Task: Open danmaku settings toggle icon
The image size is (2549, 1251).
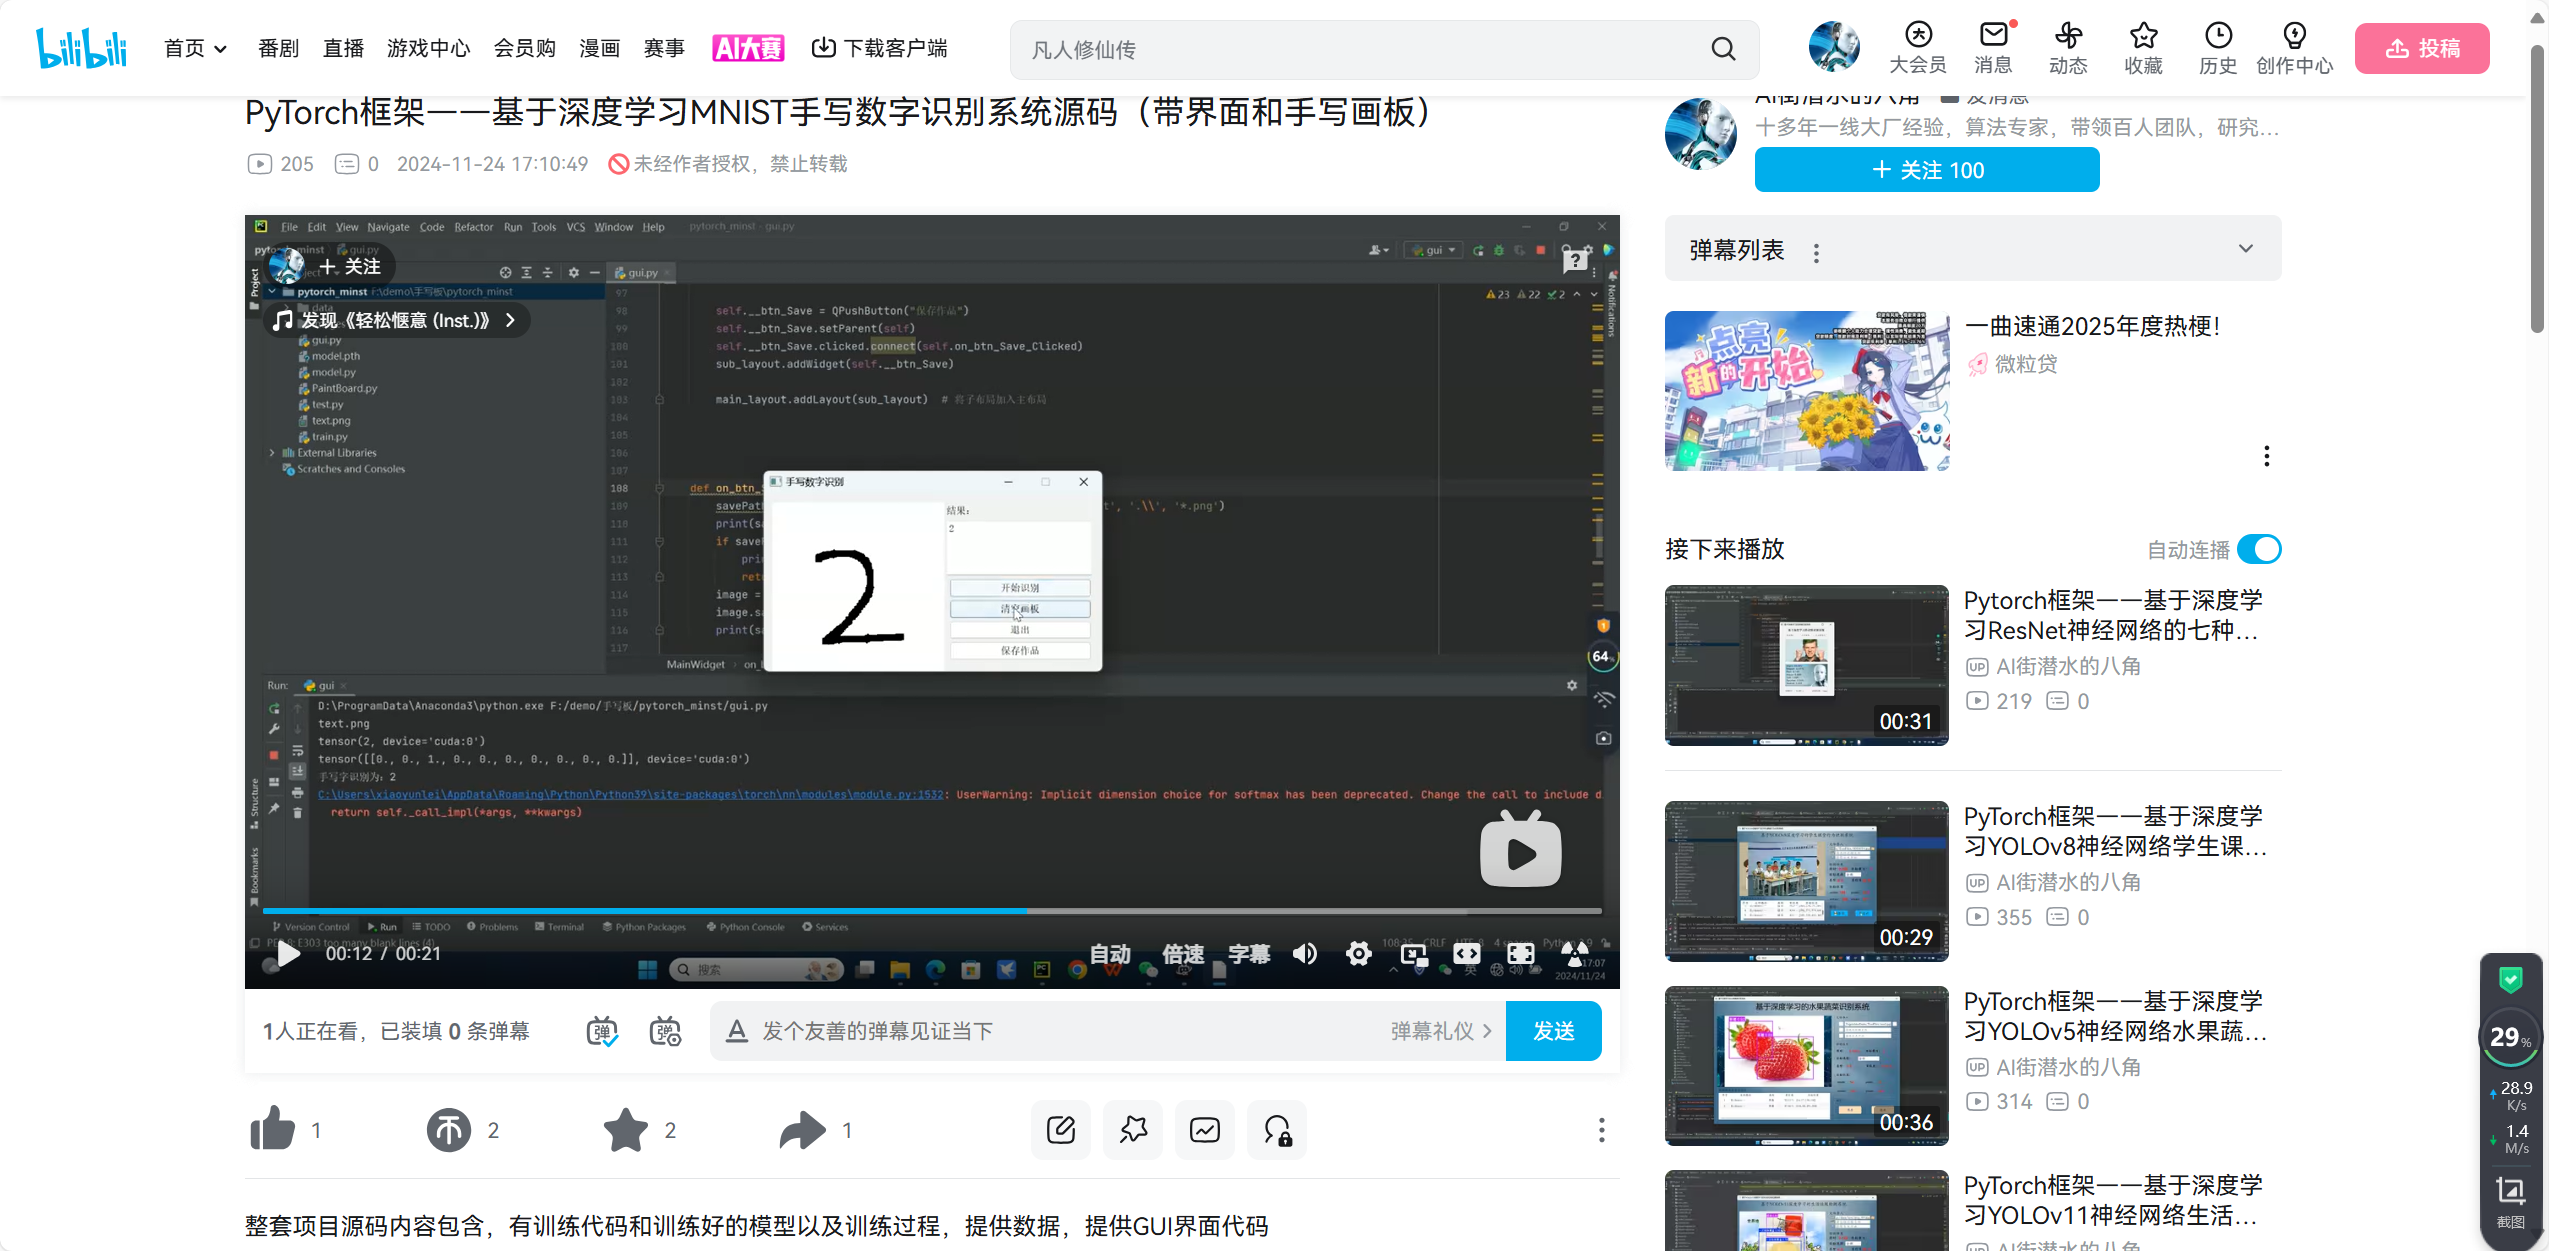Action: (665, 1031)
